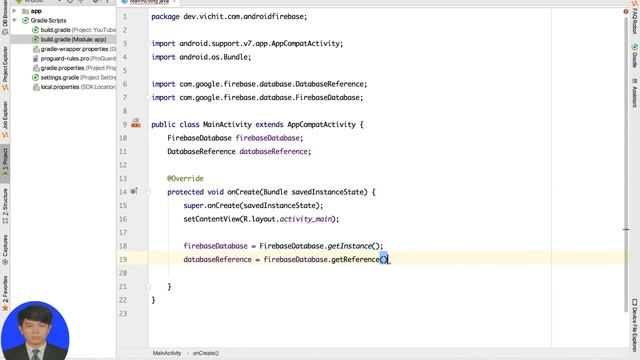The width and height of the screenshot is (640, 360).
Task: Click the getInstance call on line 18
Action: click(350, 246)
